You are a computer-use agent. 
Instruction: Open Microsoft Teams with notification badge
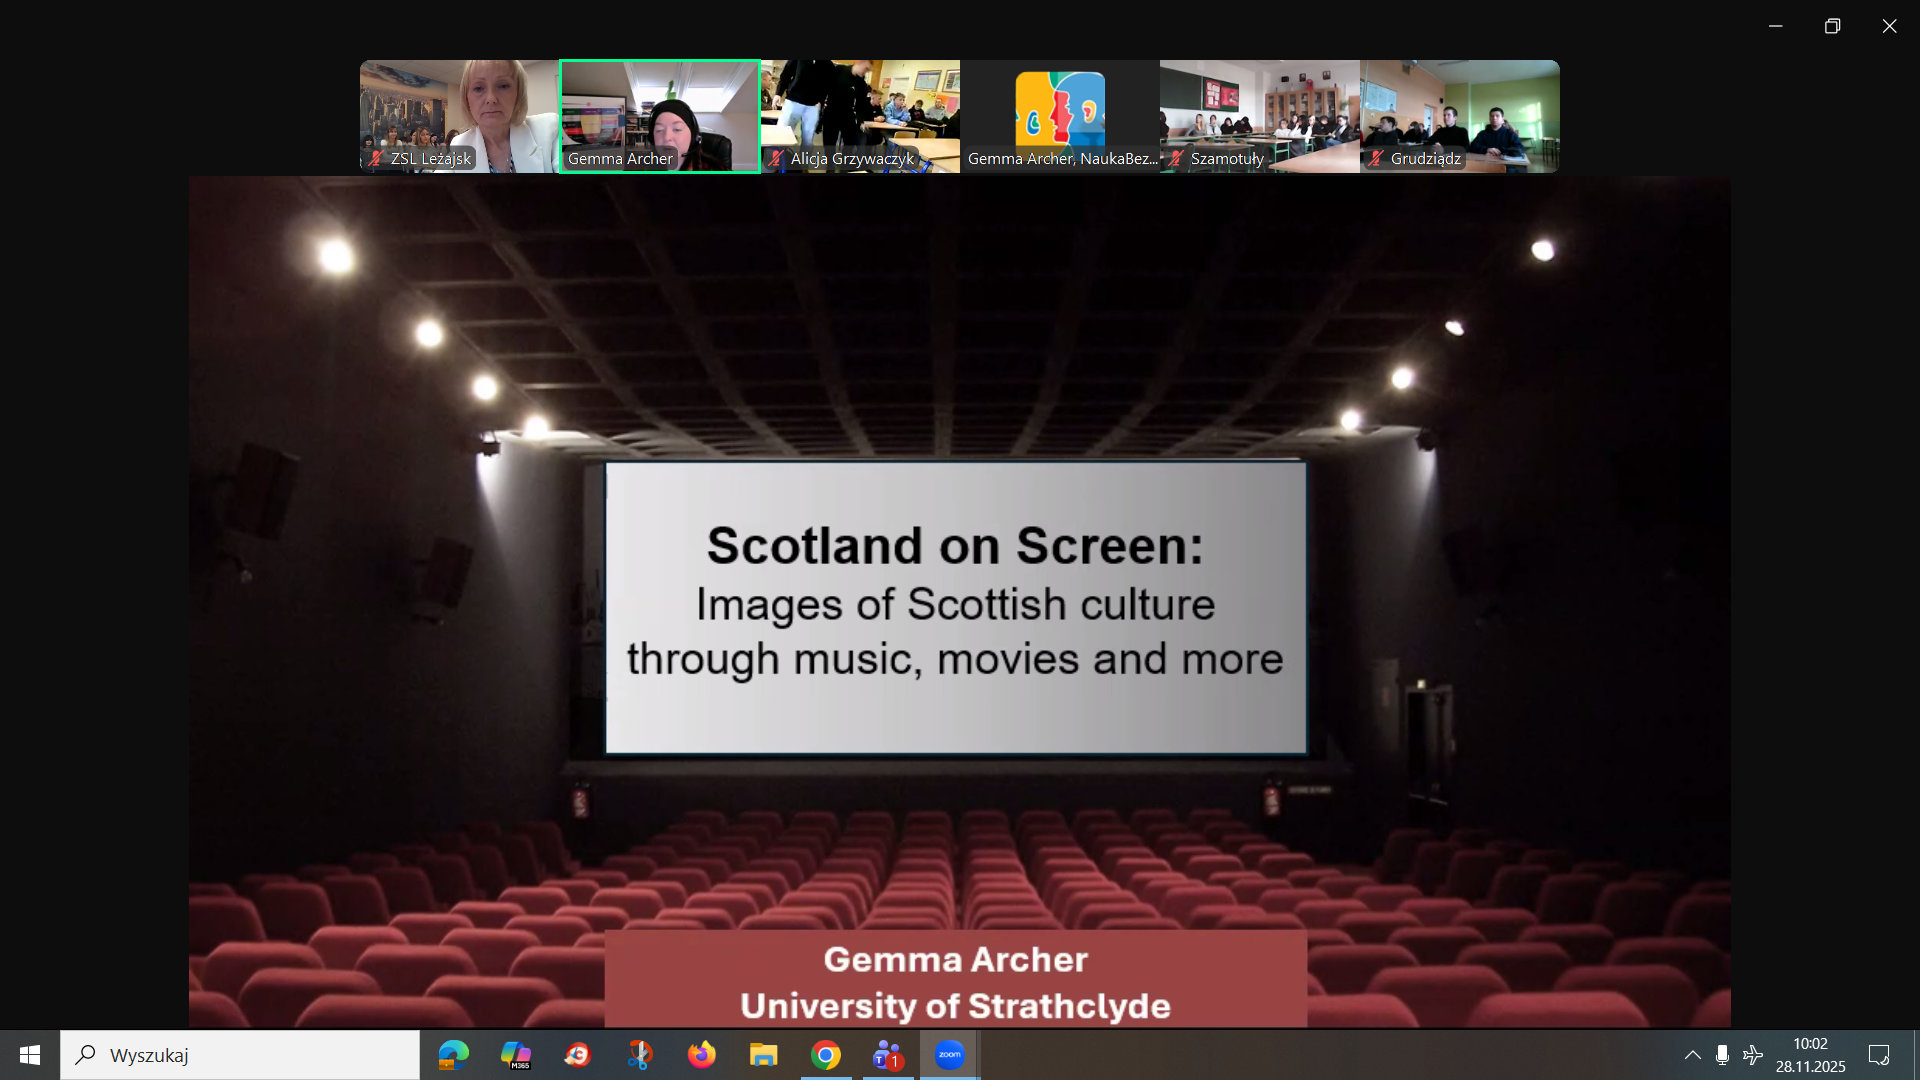tap(888, 1055)
